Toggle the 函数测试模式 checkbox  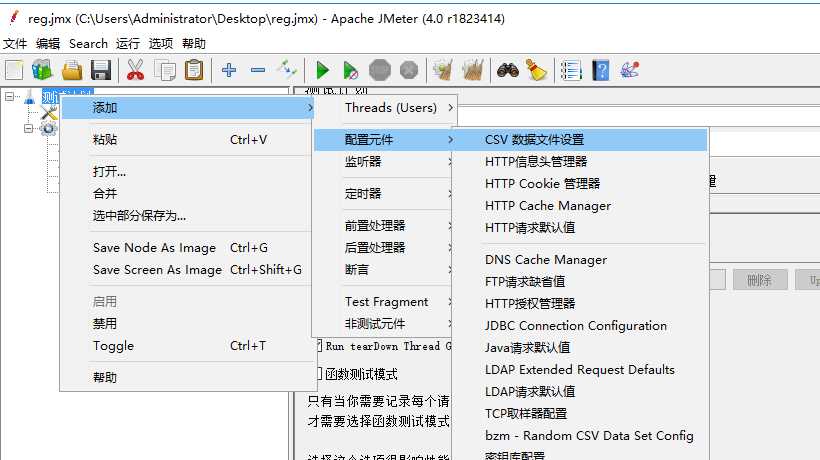[x=318, y=374]
